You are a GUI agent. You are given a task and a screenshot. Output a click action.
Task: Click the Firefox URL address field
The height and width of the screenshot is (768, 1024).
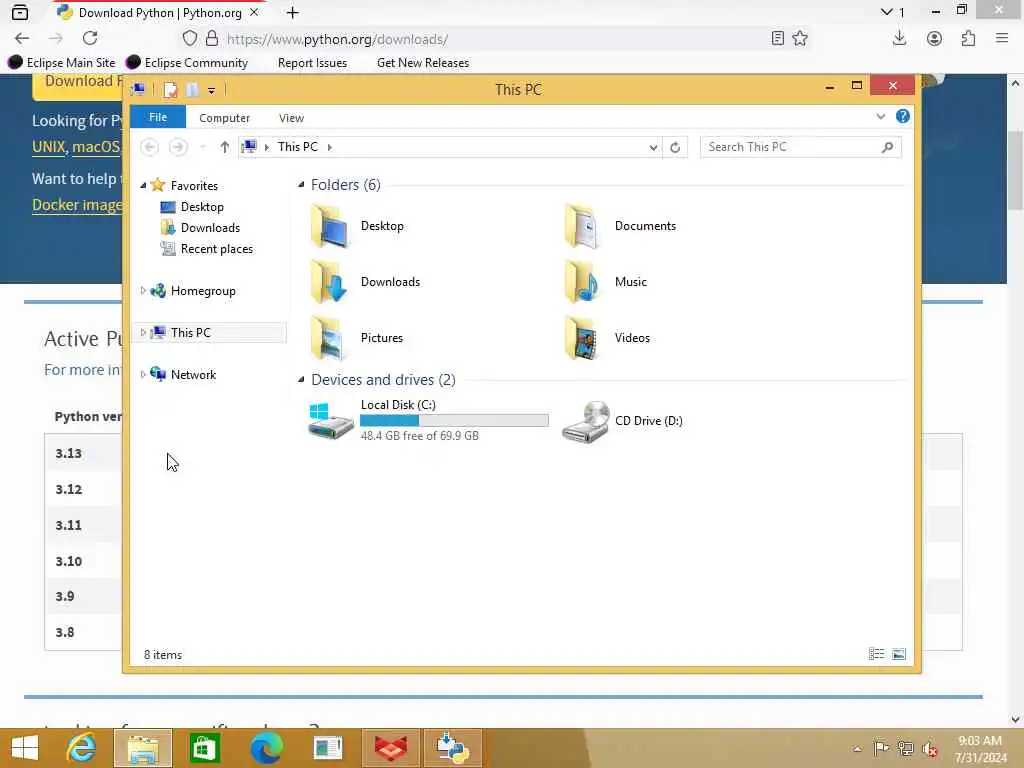pyautogui.click(x=494, y=39)
